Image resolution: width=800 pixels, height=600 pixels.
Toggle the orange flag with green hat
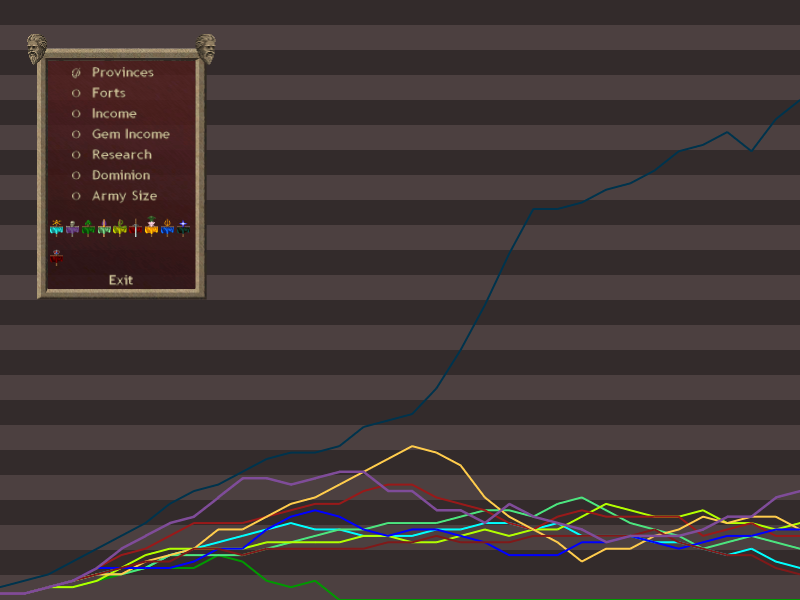point(152,226)
